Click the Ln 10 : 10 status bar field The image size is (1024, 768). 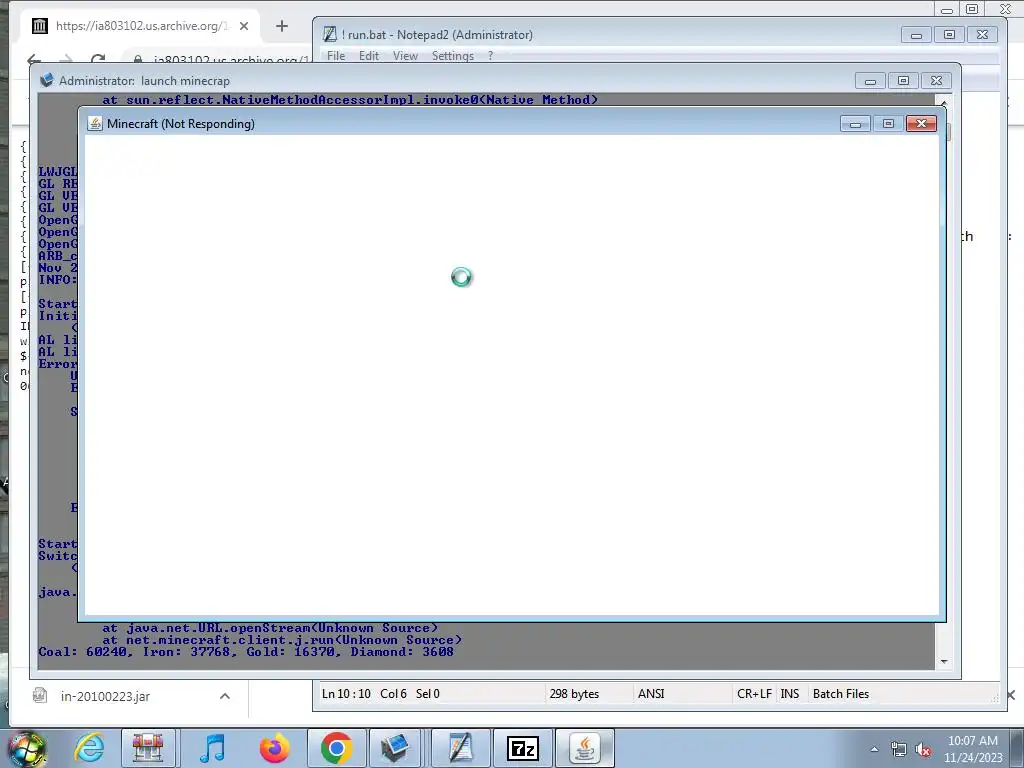[x=346, y=694]
